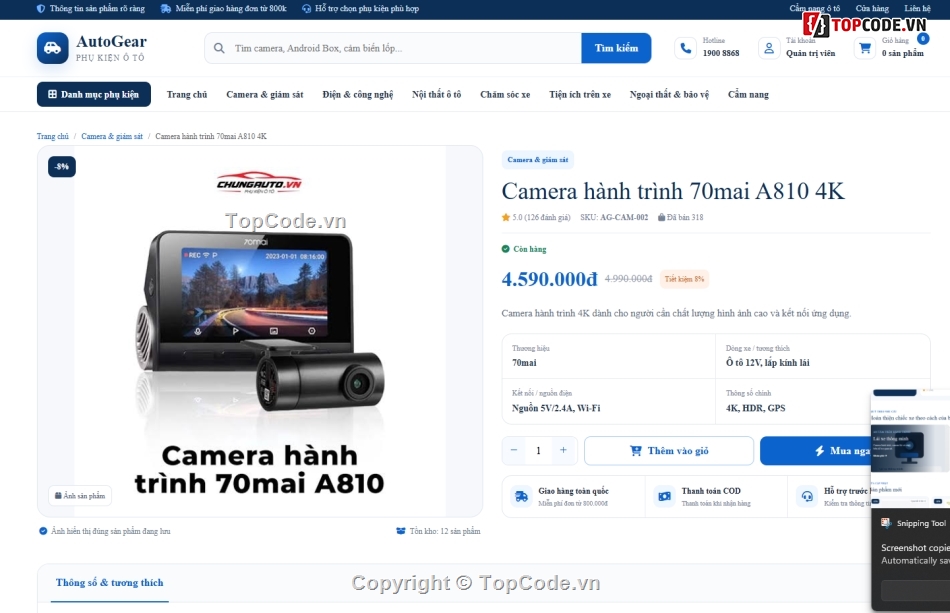Click the quantity input field

(x=538, y=450)
